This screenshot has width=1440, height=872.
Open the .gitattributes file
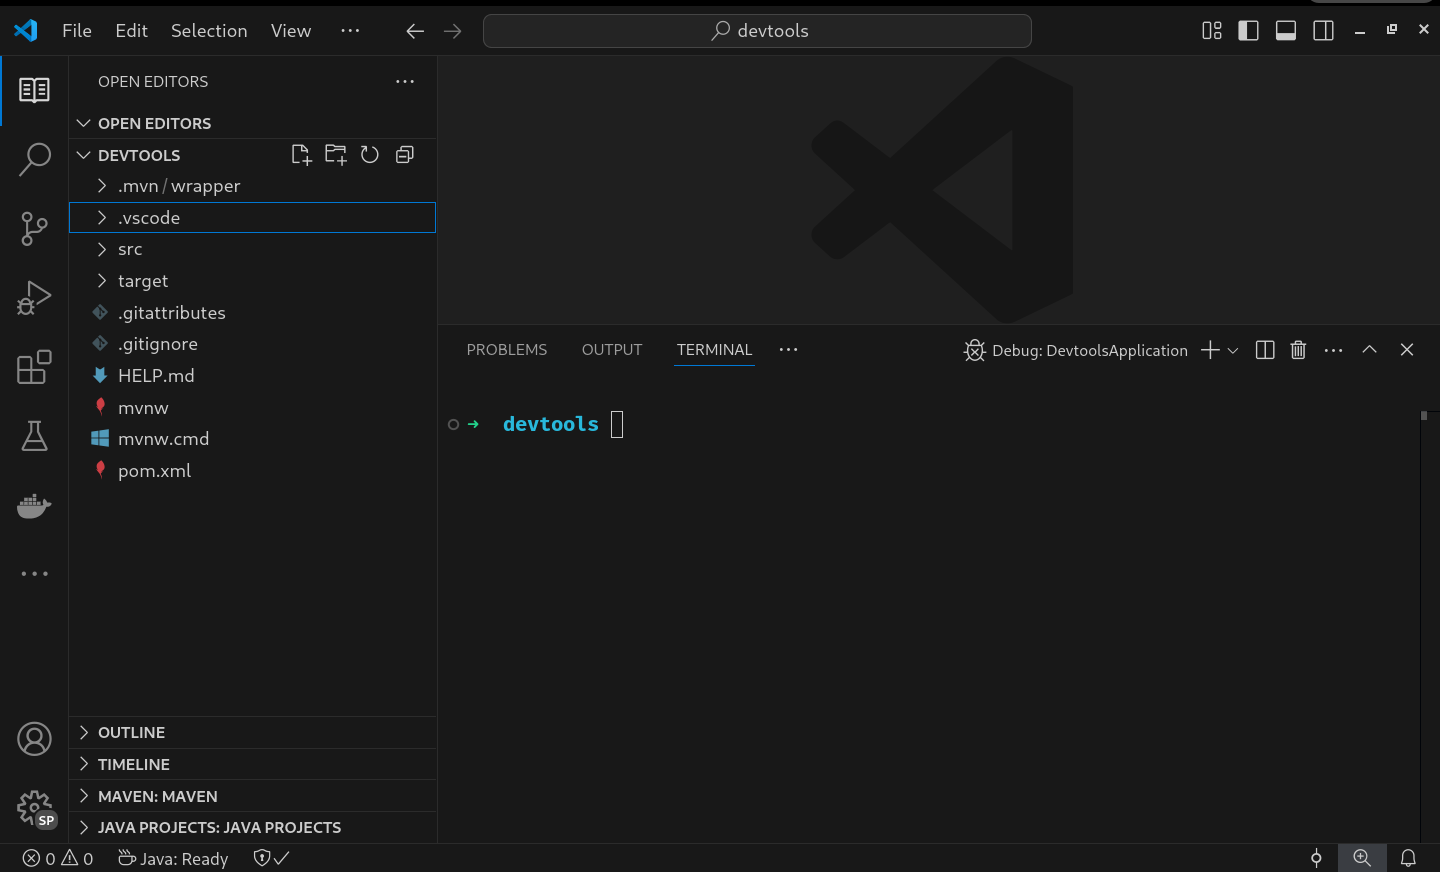(x=252, y=313)
